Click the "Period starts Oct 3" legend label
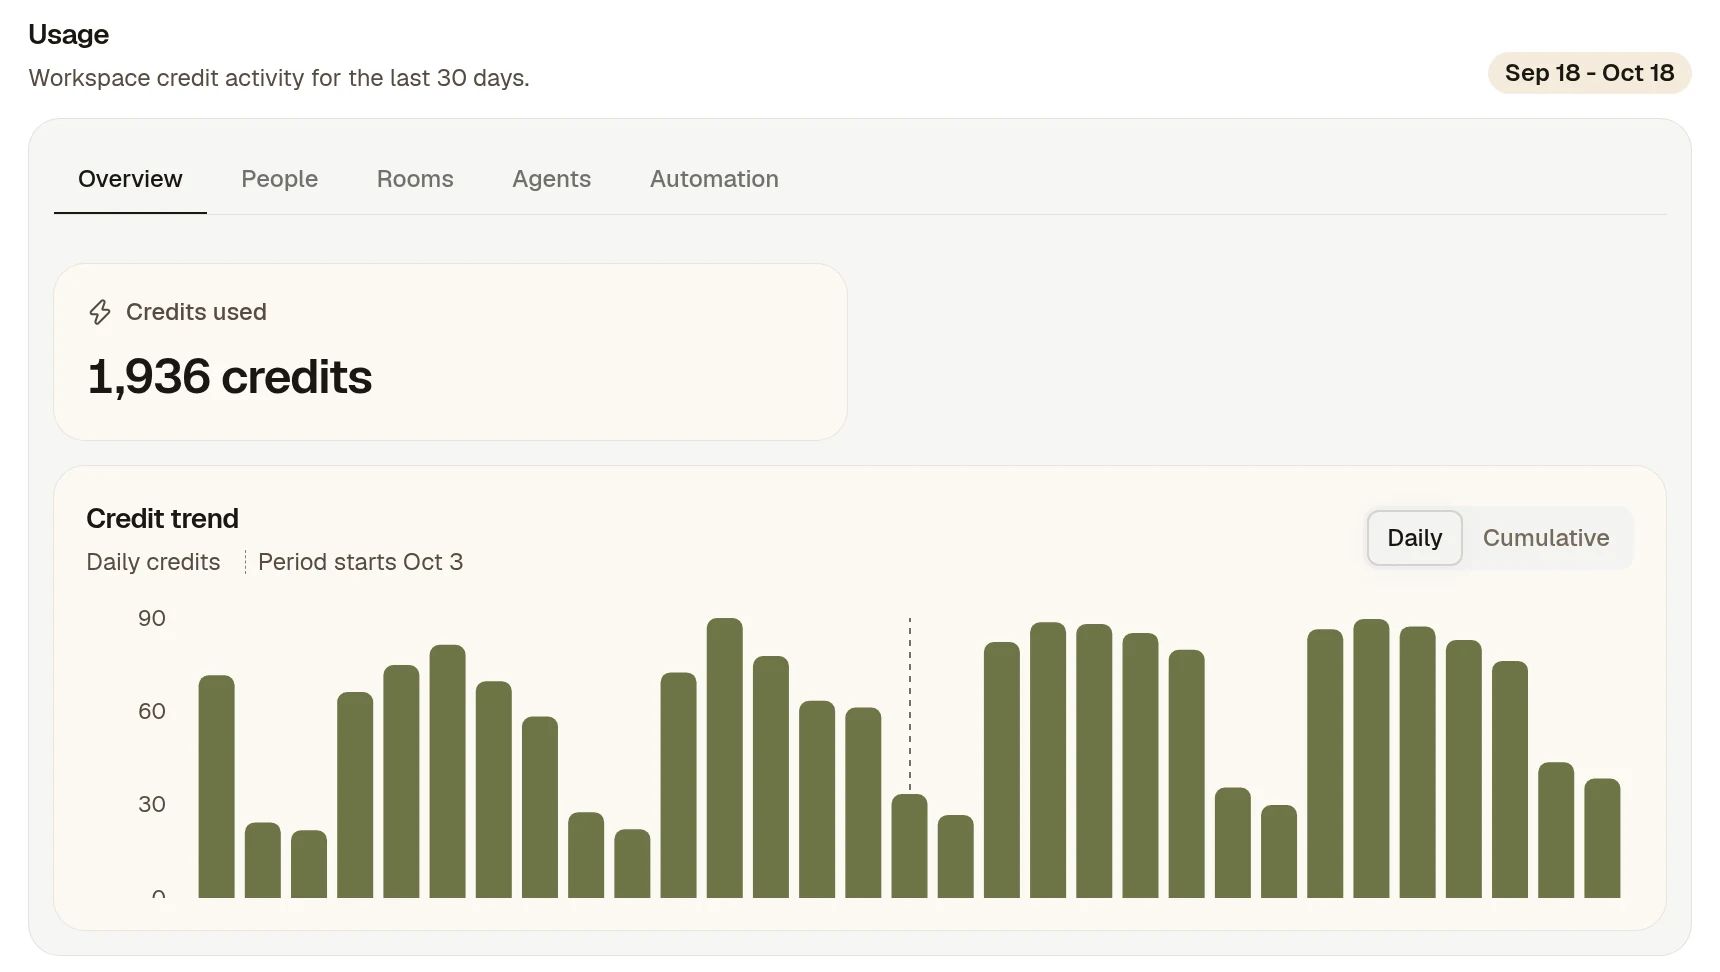 point(360,562)
